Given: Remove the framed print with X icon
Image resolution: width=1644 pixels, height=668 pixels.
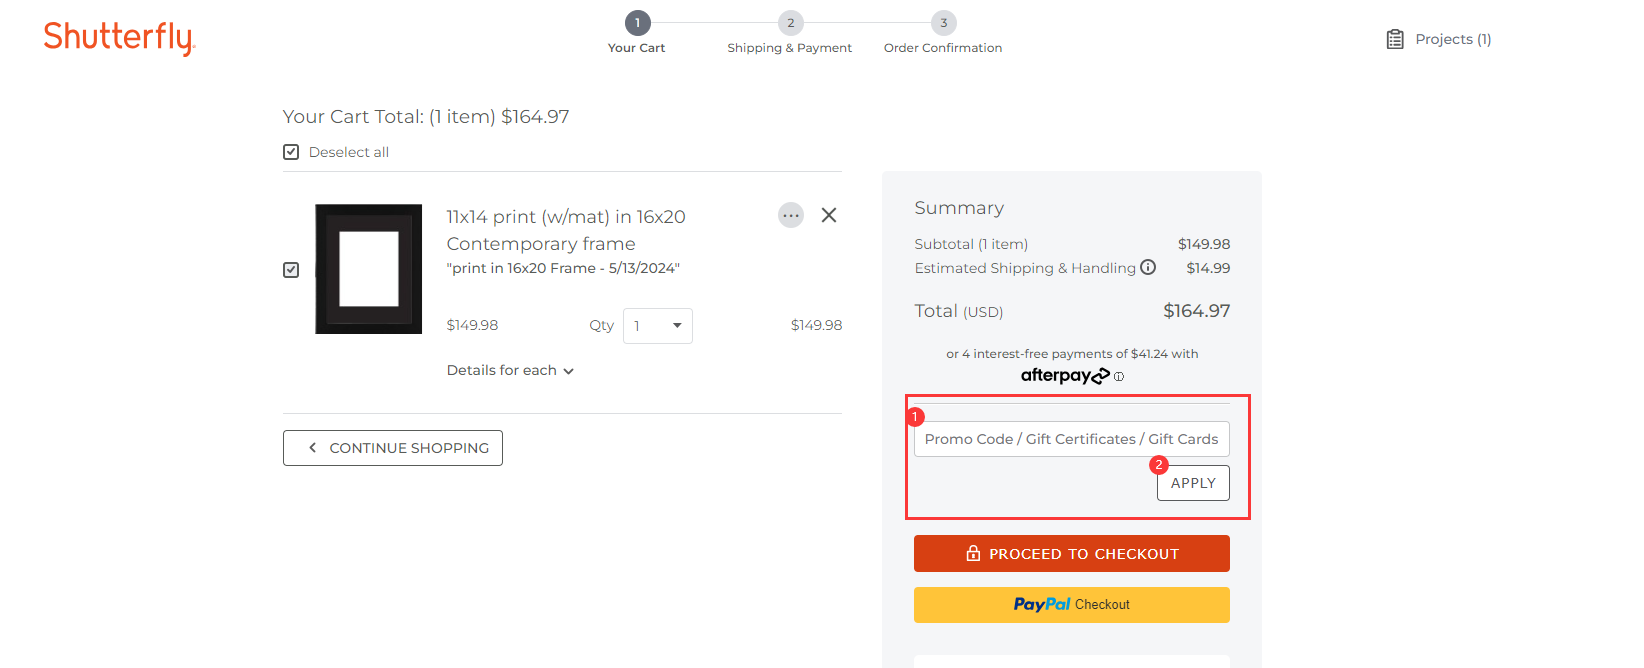Looking at the screenshot, I should click(829, 215).
